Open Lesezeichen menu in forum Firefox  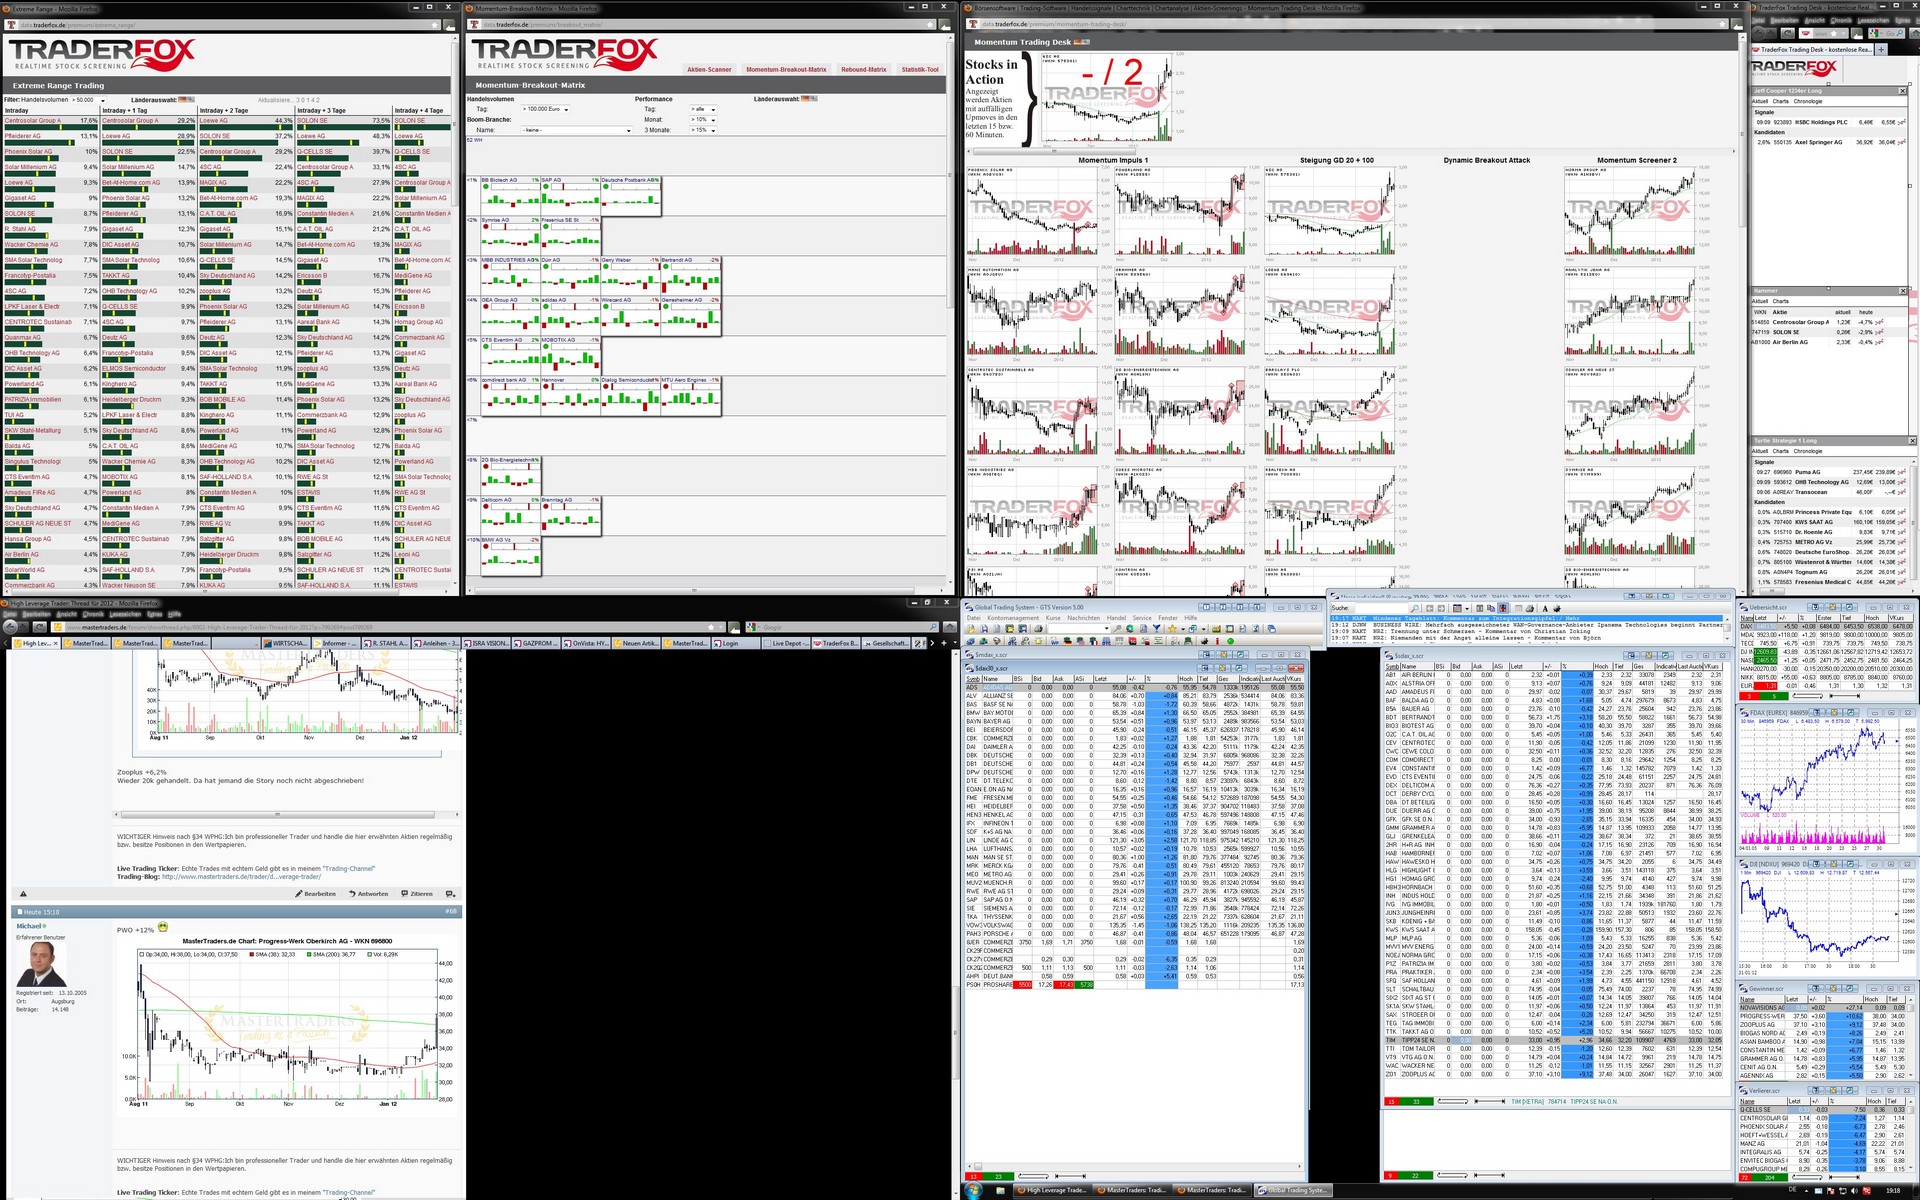click(x=125, y=614)
